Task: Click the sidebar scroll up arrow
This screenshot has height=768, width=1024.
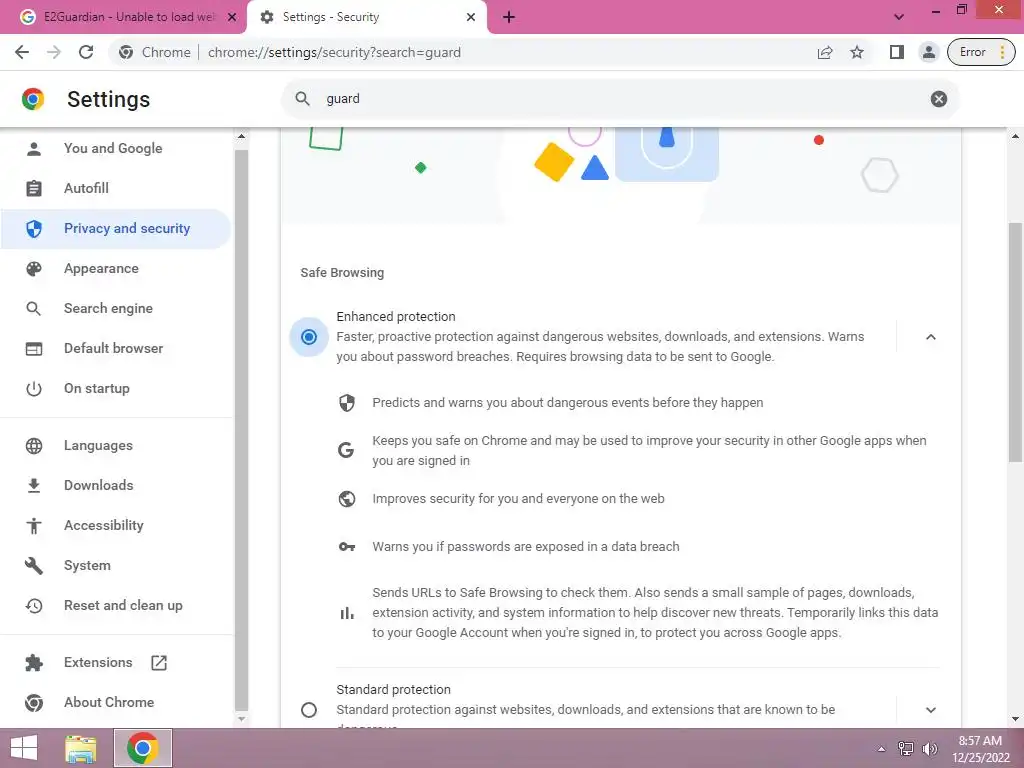Action: coord(241,136)
